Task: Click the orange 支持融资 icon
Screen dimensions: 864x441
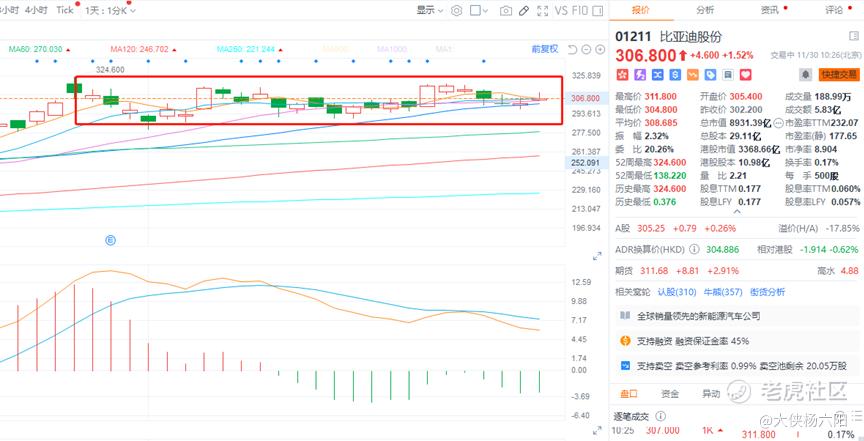Action: tap(625, 341)
